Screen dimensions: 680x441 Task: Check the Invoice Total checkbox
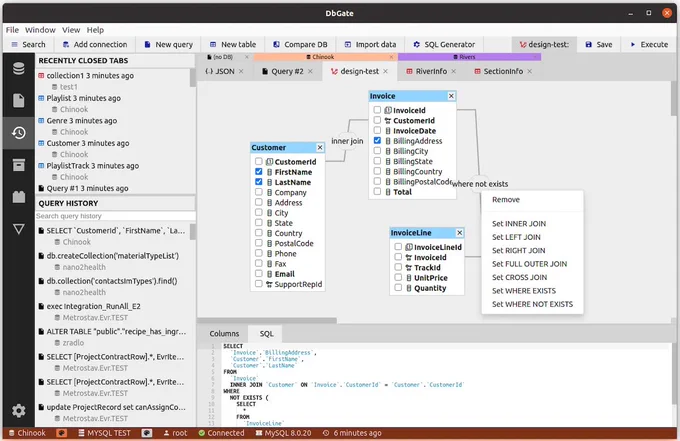(x=377, y=191)
